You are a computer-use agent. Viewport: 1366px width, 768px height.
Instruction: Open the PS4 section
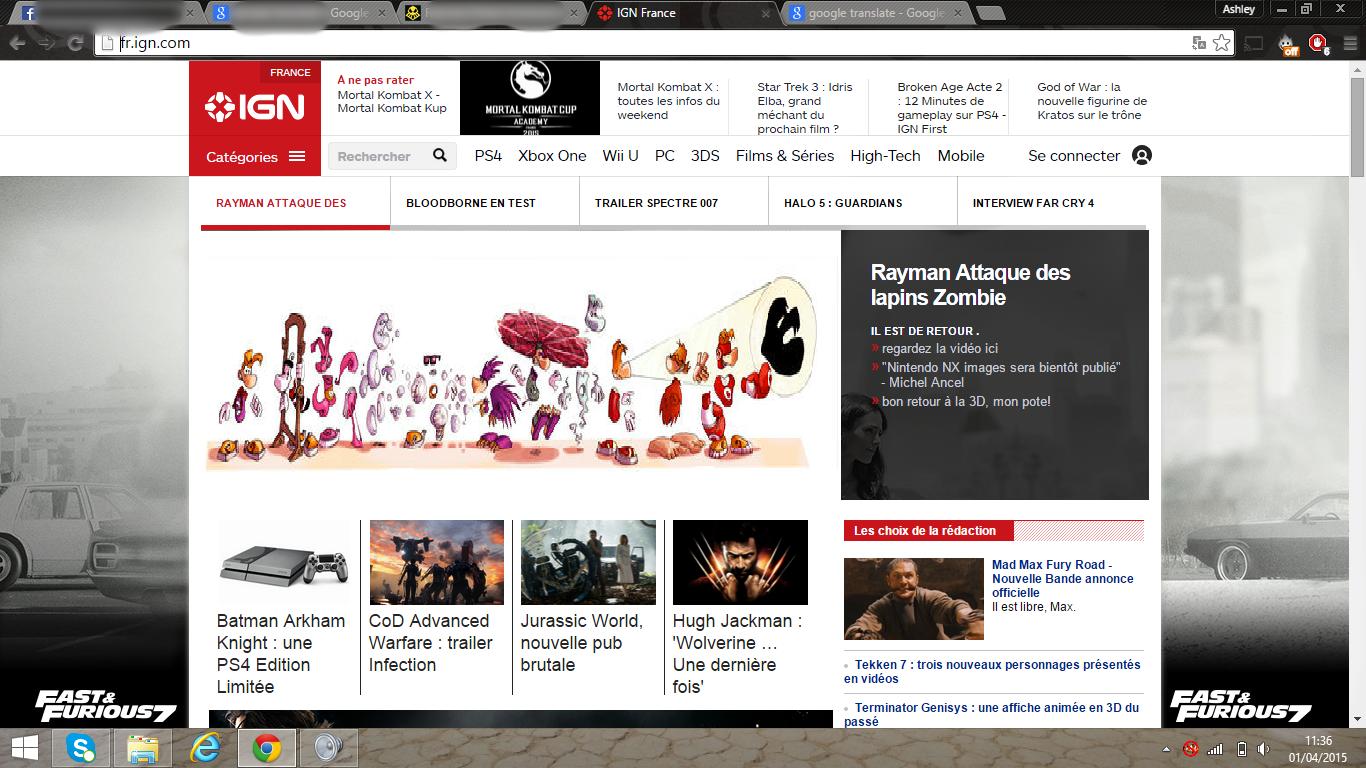pyautogui.click(x=488, y=156)
